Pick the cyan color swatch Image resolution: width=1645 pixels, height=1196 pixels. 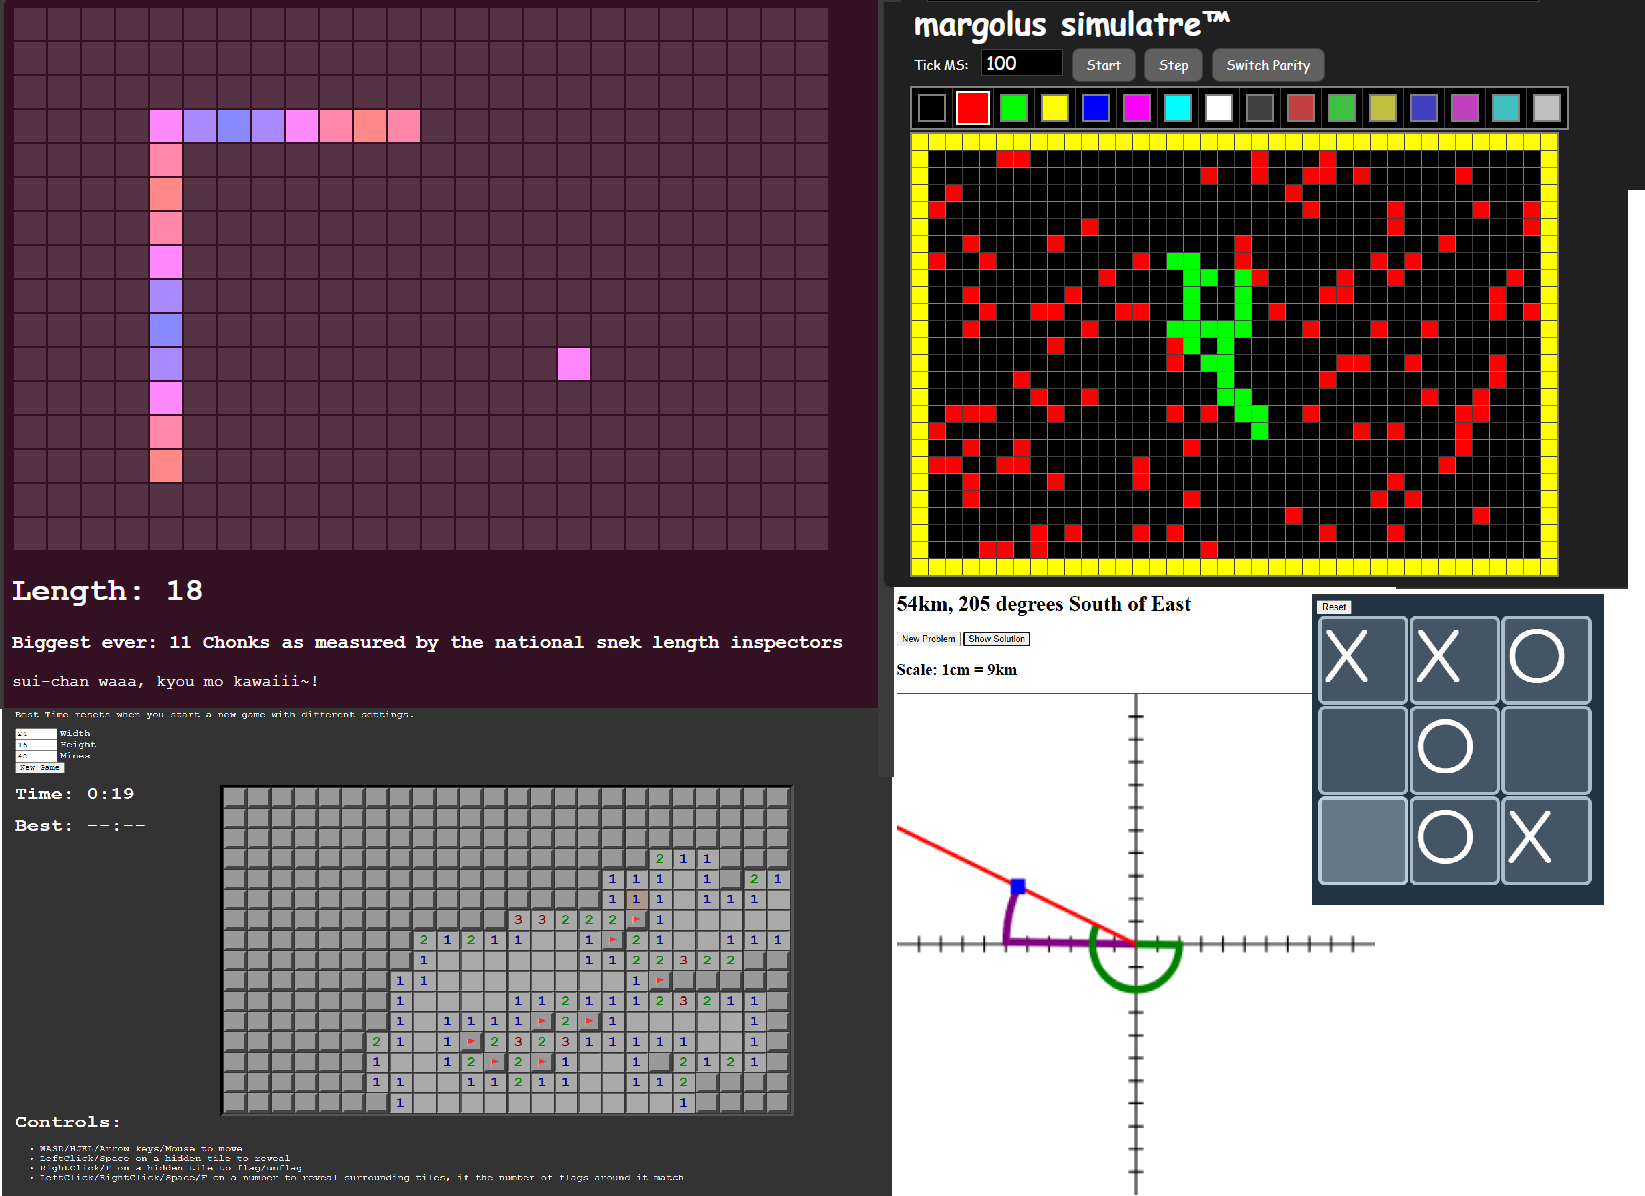click(x=1177, y=108)
